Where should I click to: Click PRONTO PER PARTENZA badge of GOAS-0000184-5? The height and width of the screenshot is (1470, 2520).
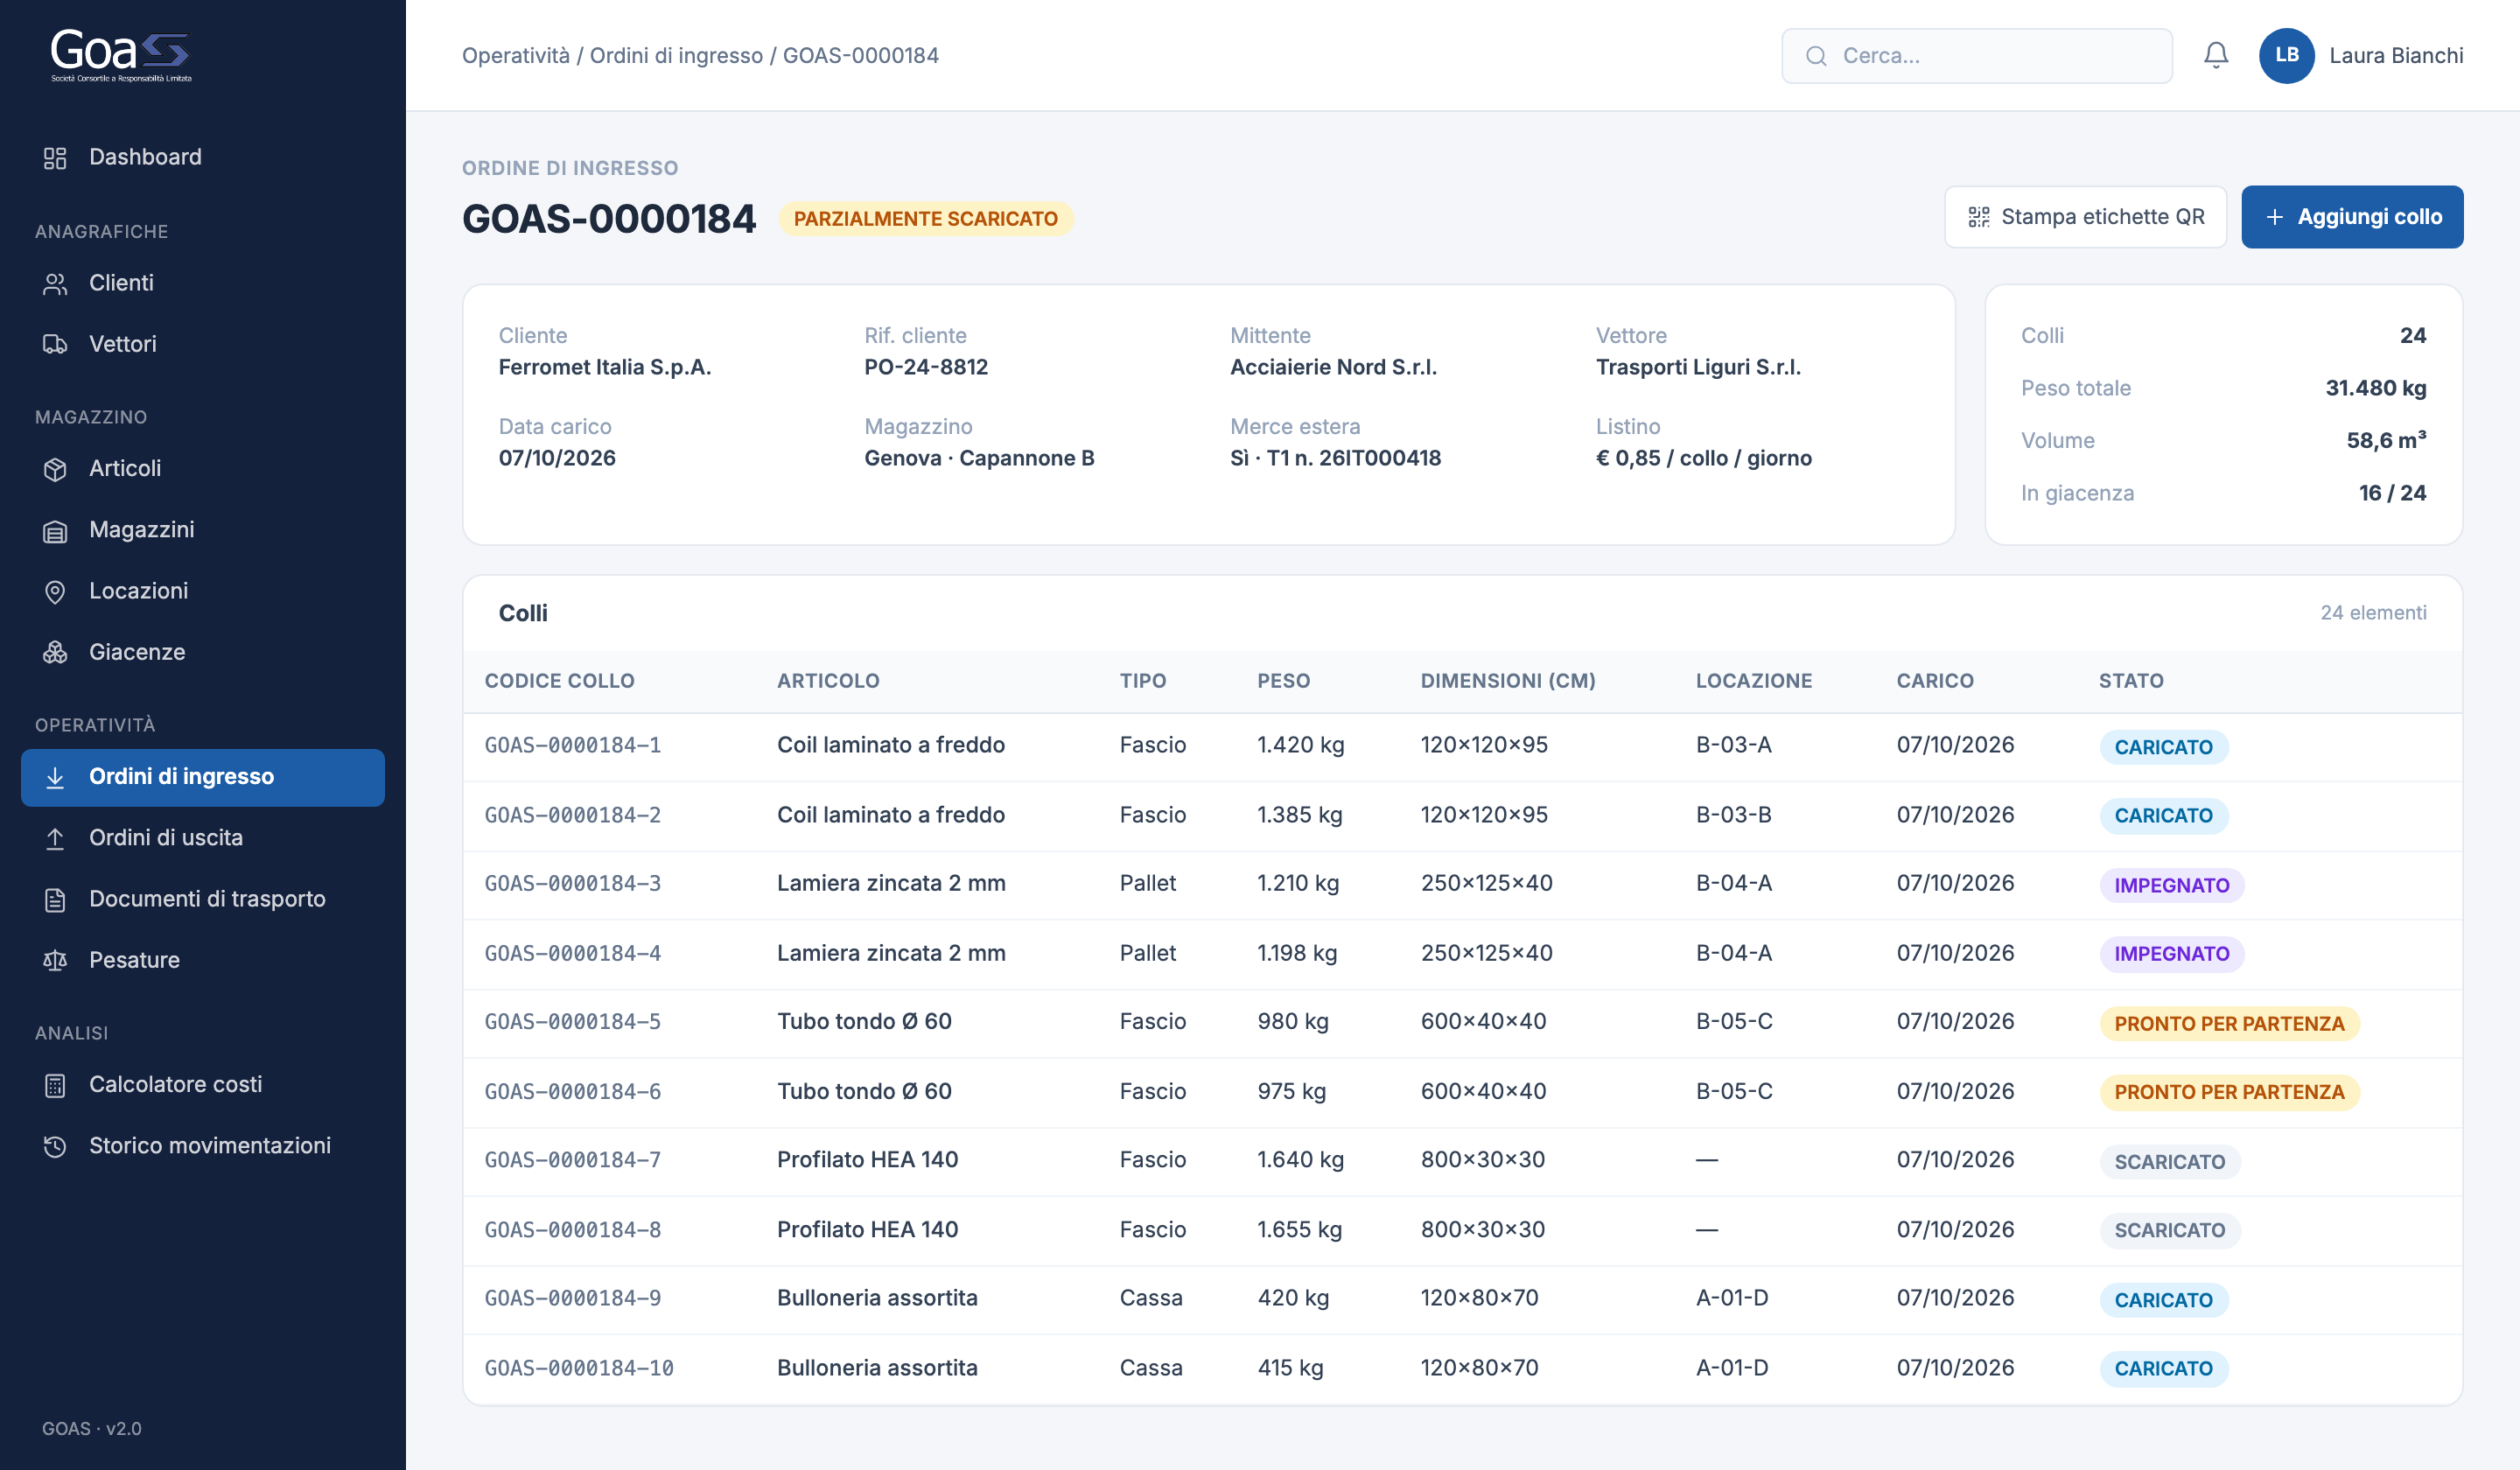(2229, 1023)
